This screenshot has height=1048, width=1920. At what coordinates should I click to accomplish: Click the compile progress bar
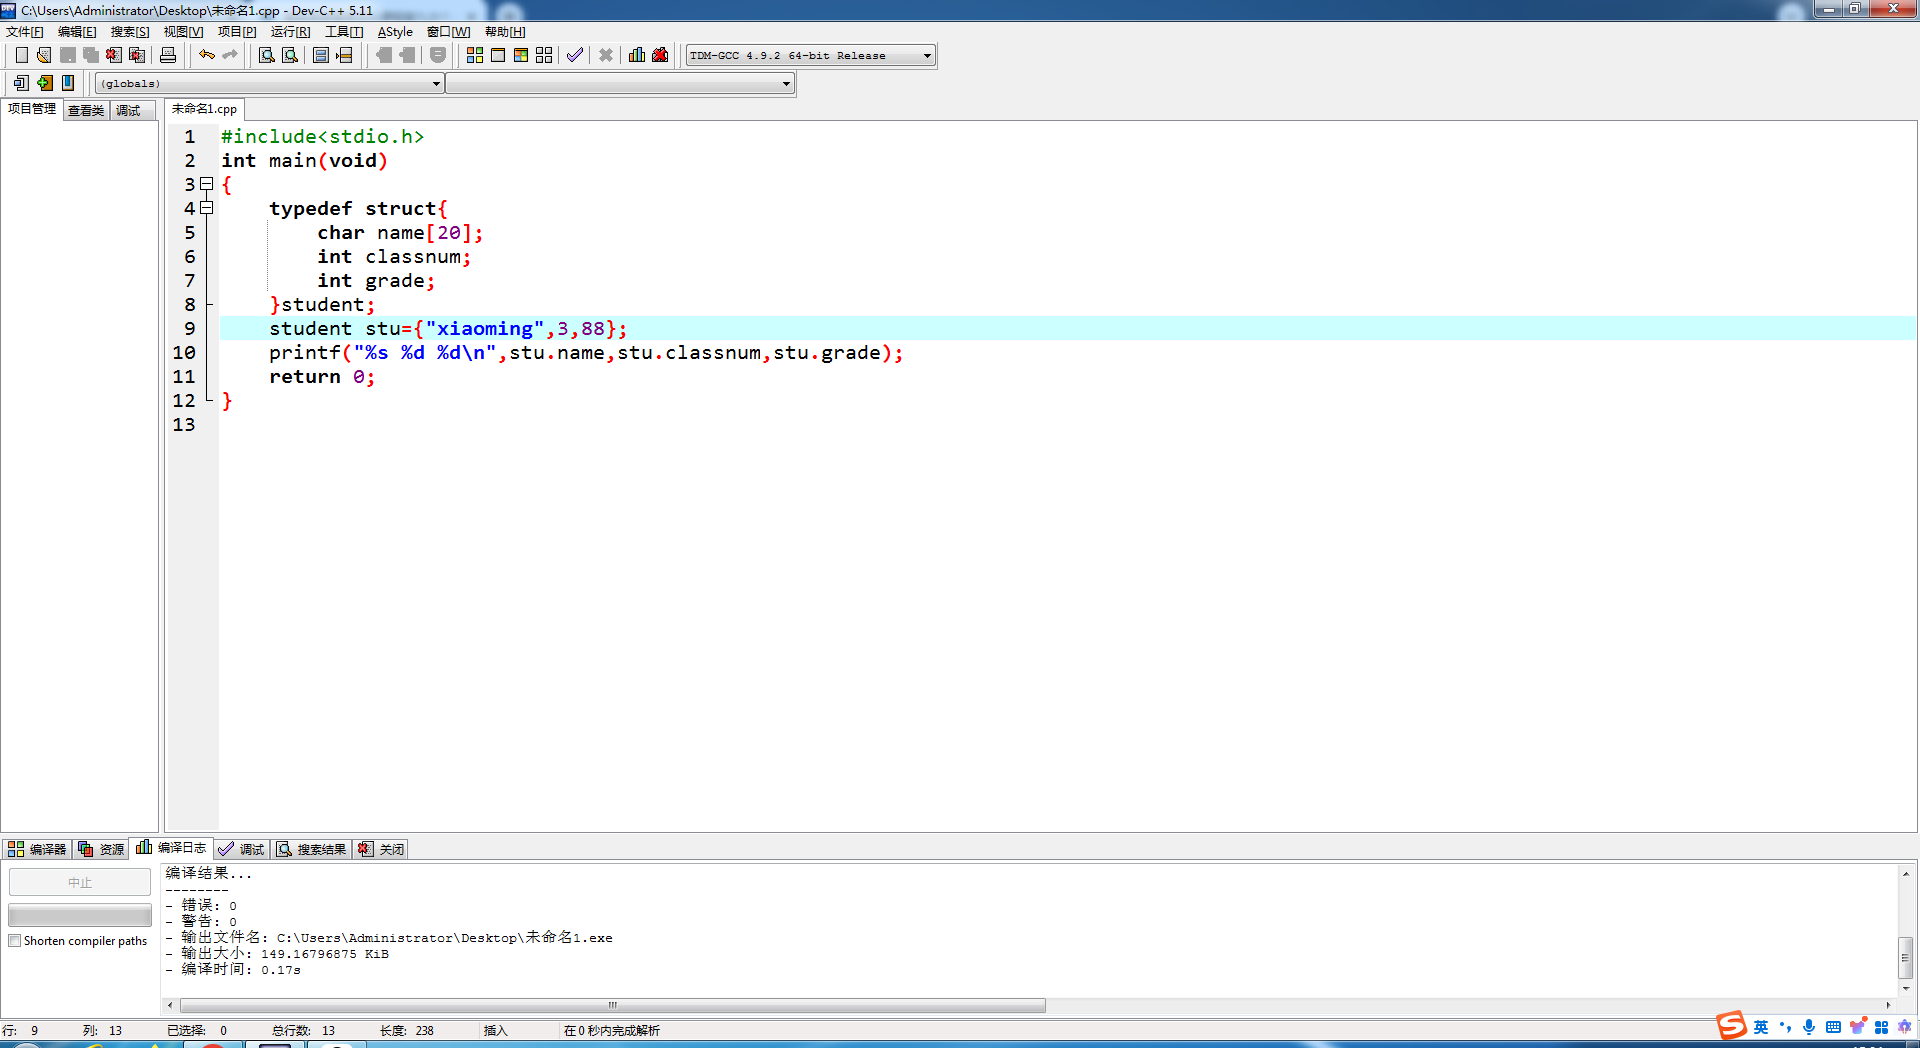(x=80, y=915)
